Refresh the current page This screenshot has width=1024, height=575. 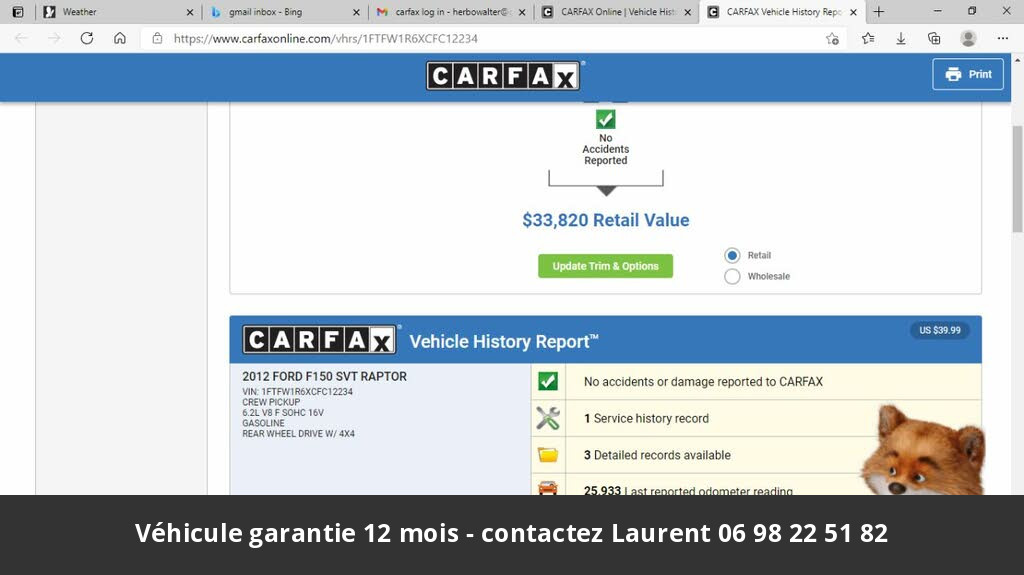tap(87, 39)
